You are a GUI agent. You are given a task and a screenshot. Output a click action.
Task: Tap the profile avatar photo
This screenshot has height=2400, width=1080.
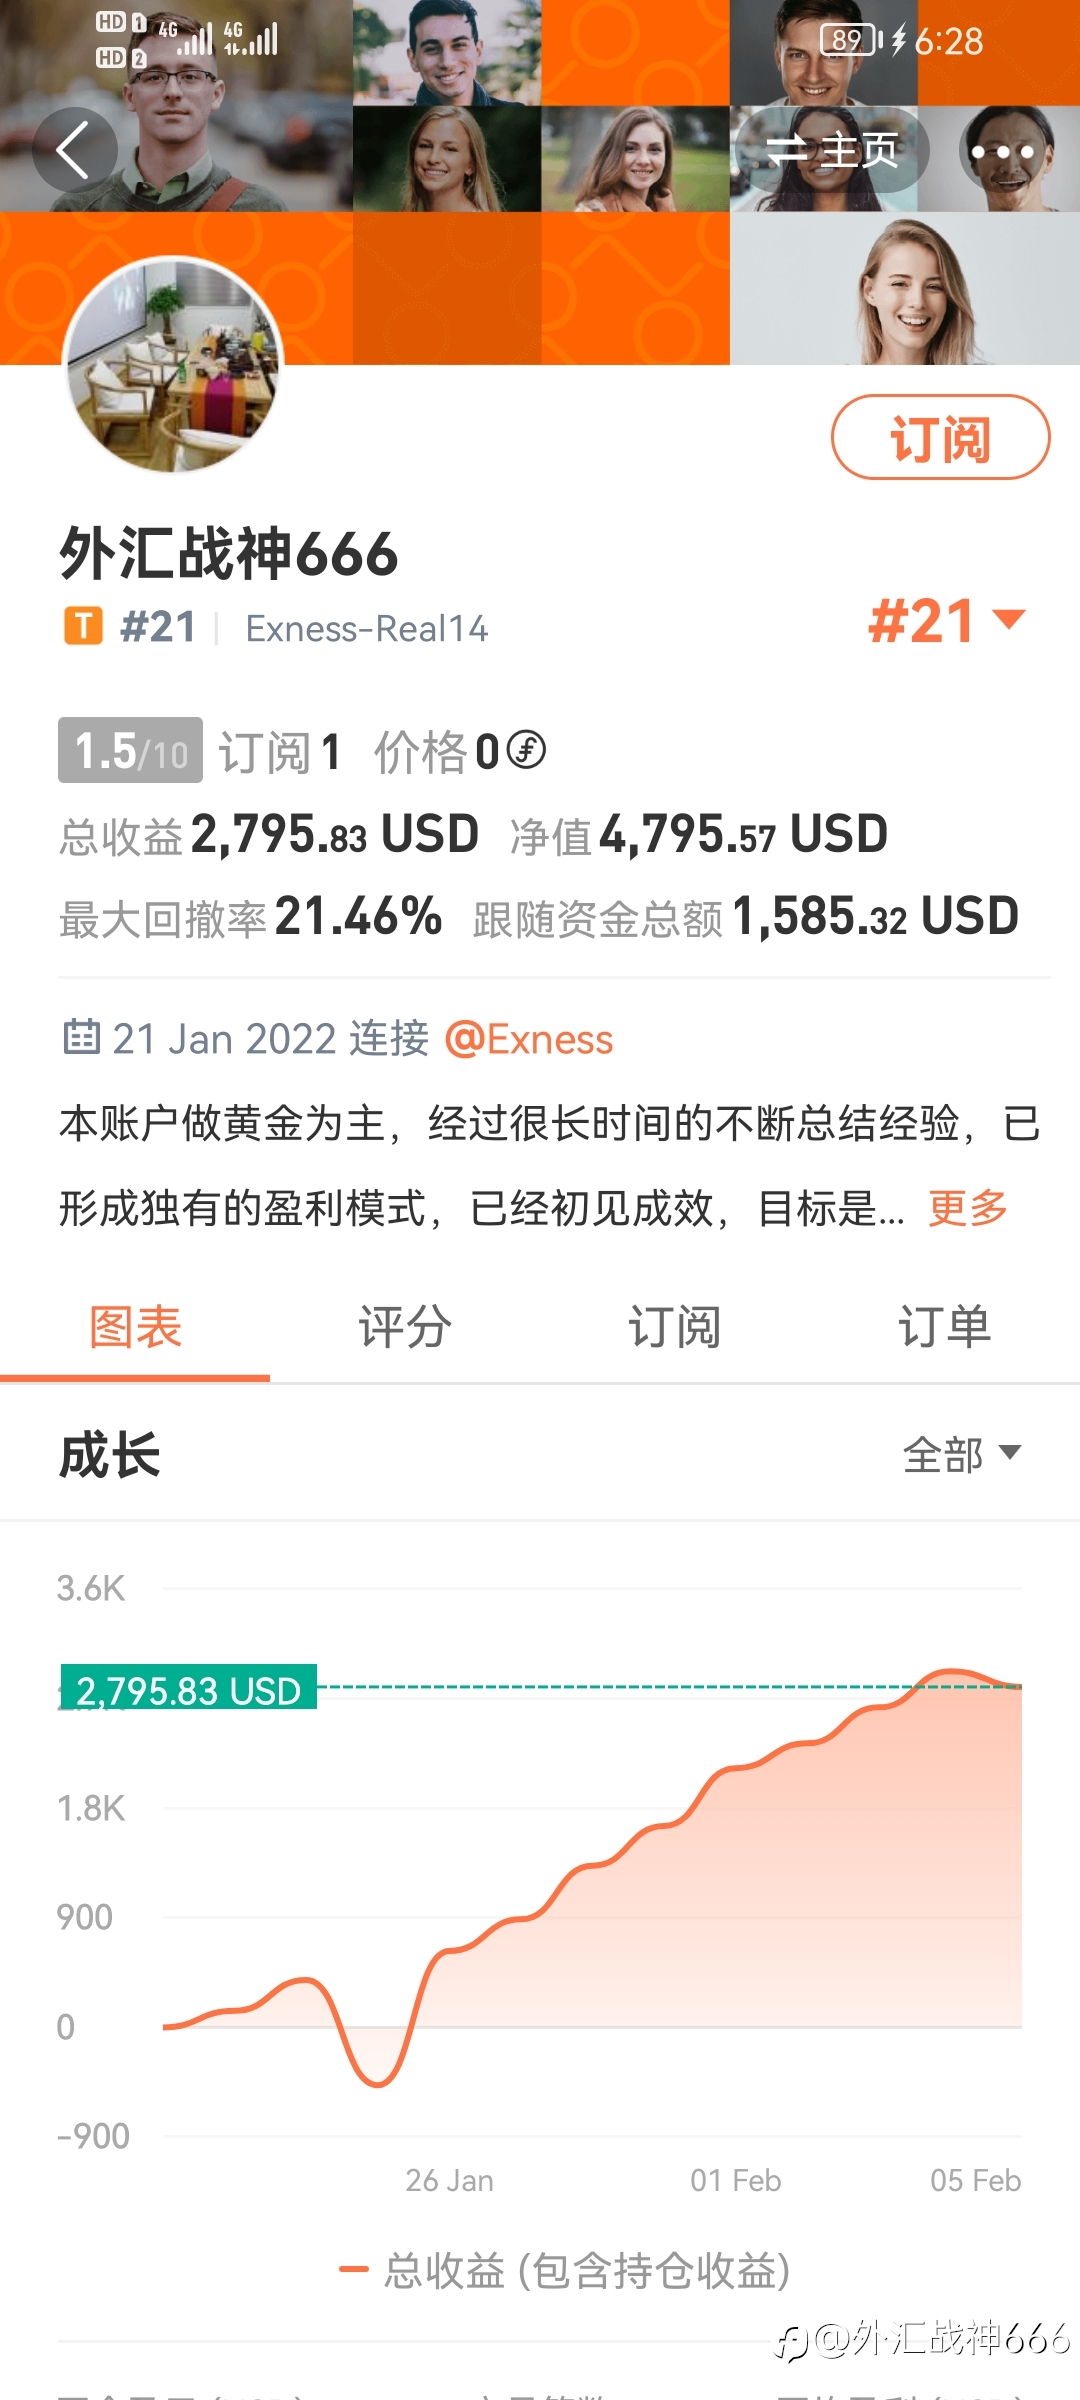(173, 364)
